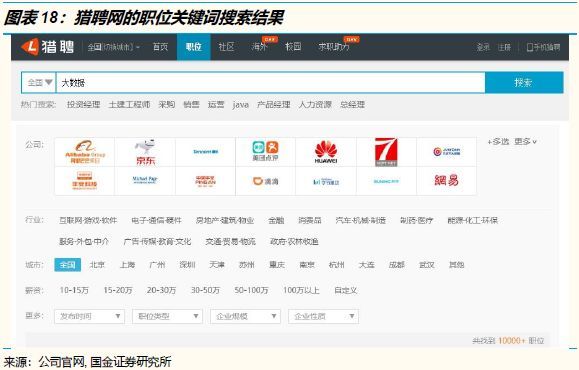Click the 注册 link

click(x=504, y=47)
